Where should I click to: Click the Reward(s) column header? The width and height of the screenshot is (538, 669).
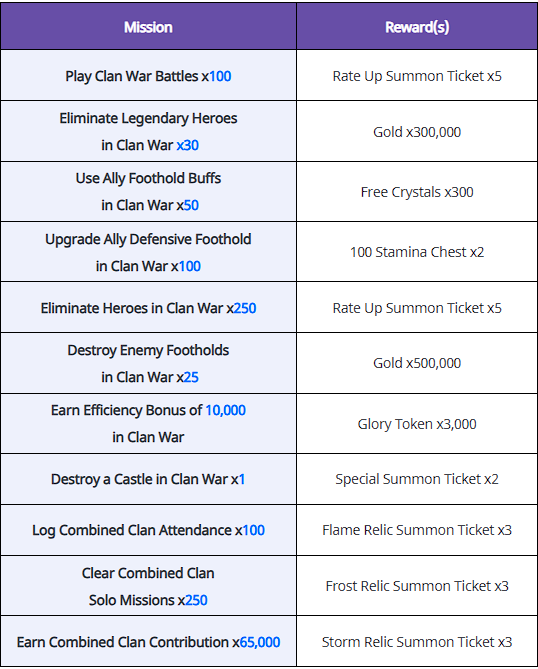[417, 27]
